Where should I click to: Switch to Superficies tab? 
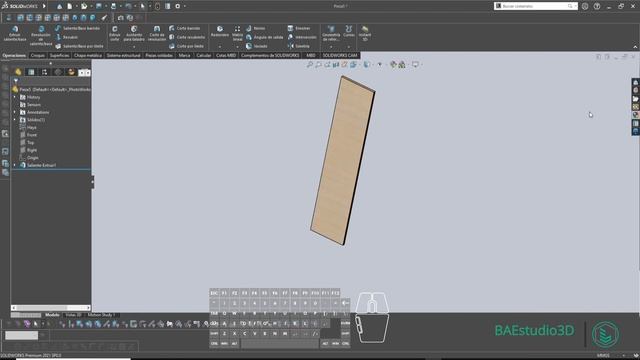pyautogui.click(x=60, y=55)
